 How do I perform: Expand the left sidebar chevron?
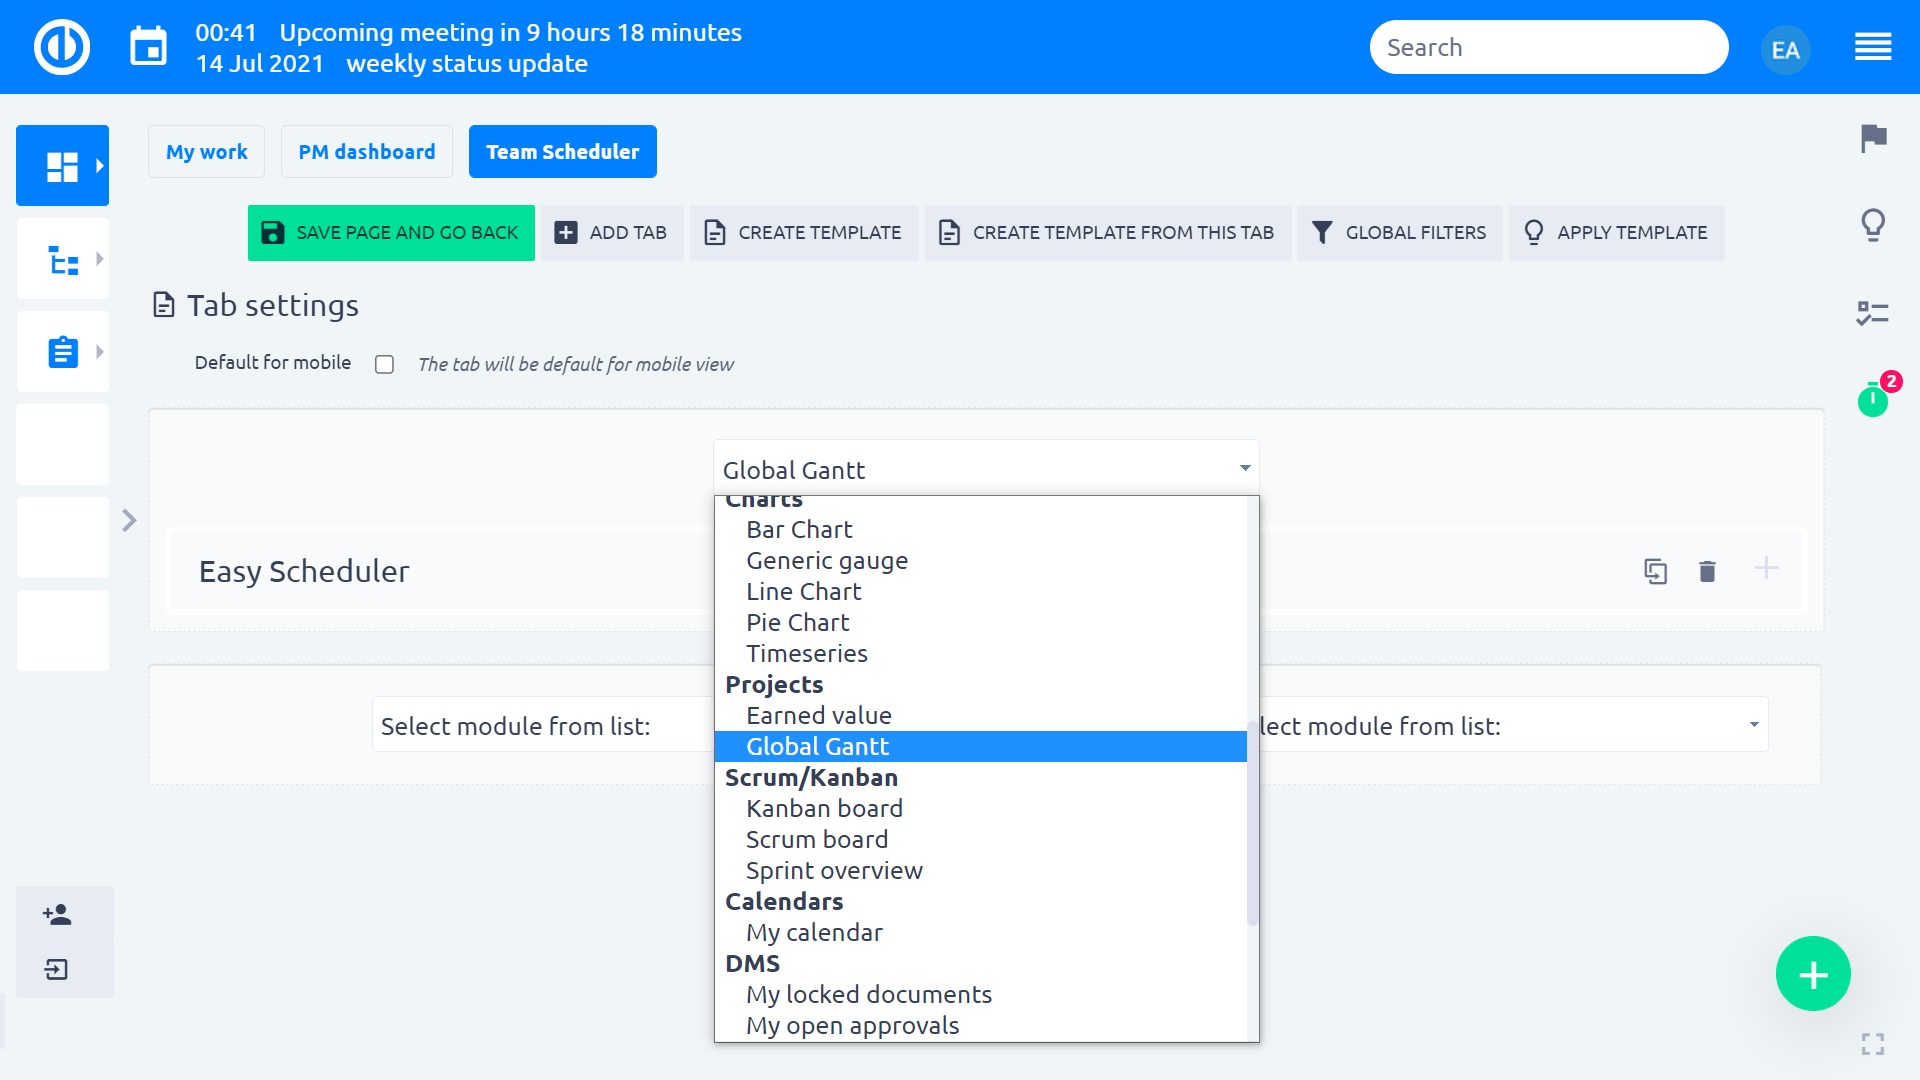click(129, 521)
